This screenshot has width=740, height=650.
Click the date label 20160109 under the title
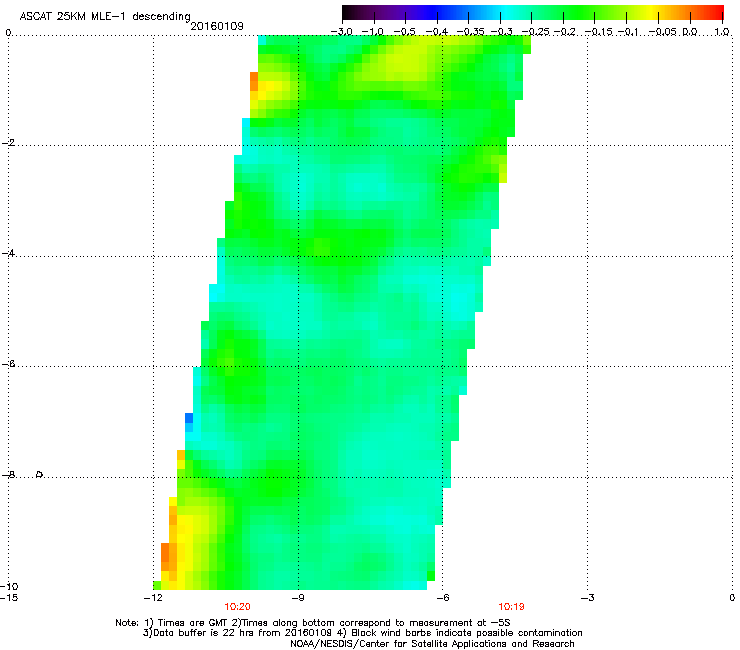pos(217,26)
